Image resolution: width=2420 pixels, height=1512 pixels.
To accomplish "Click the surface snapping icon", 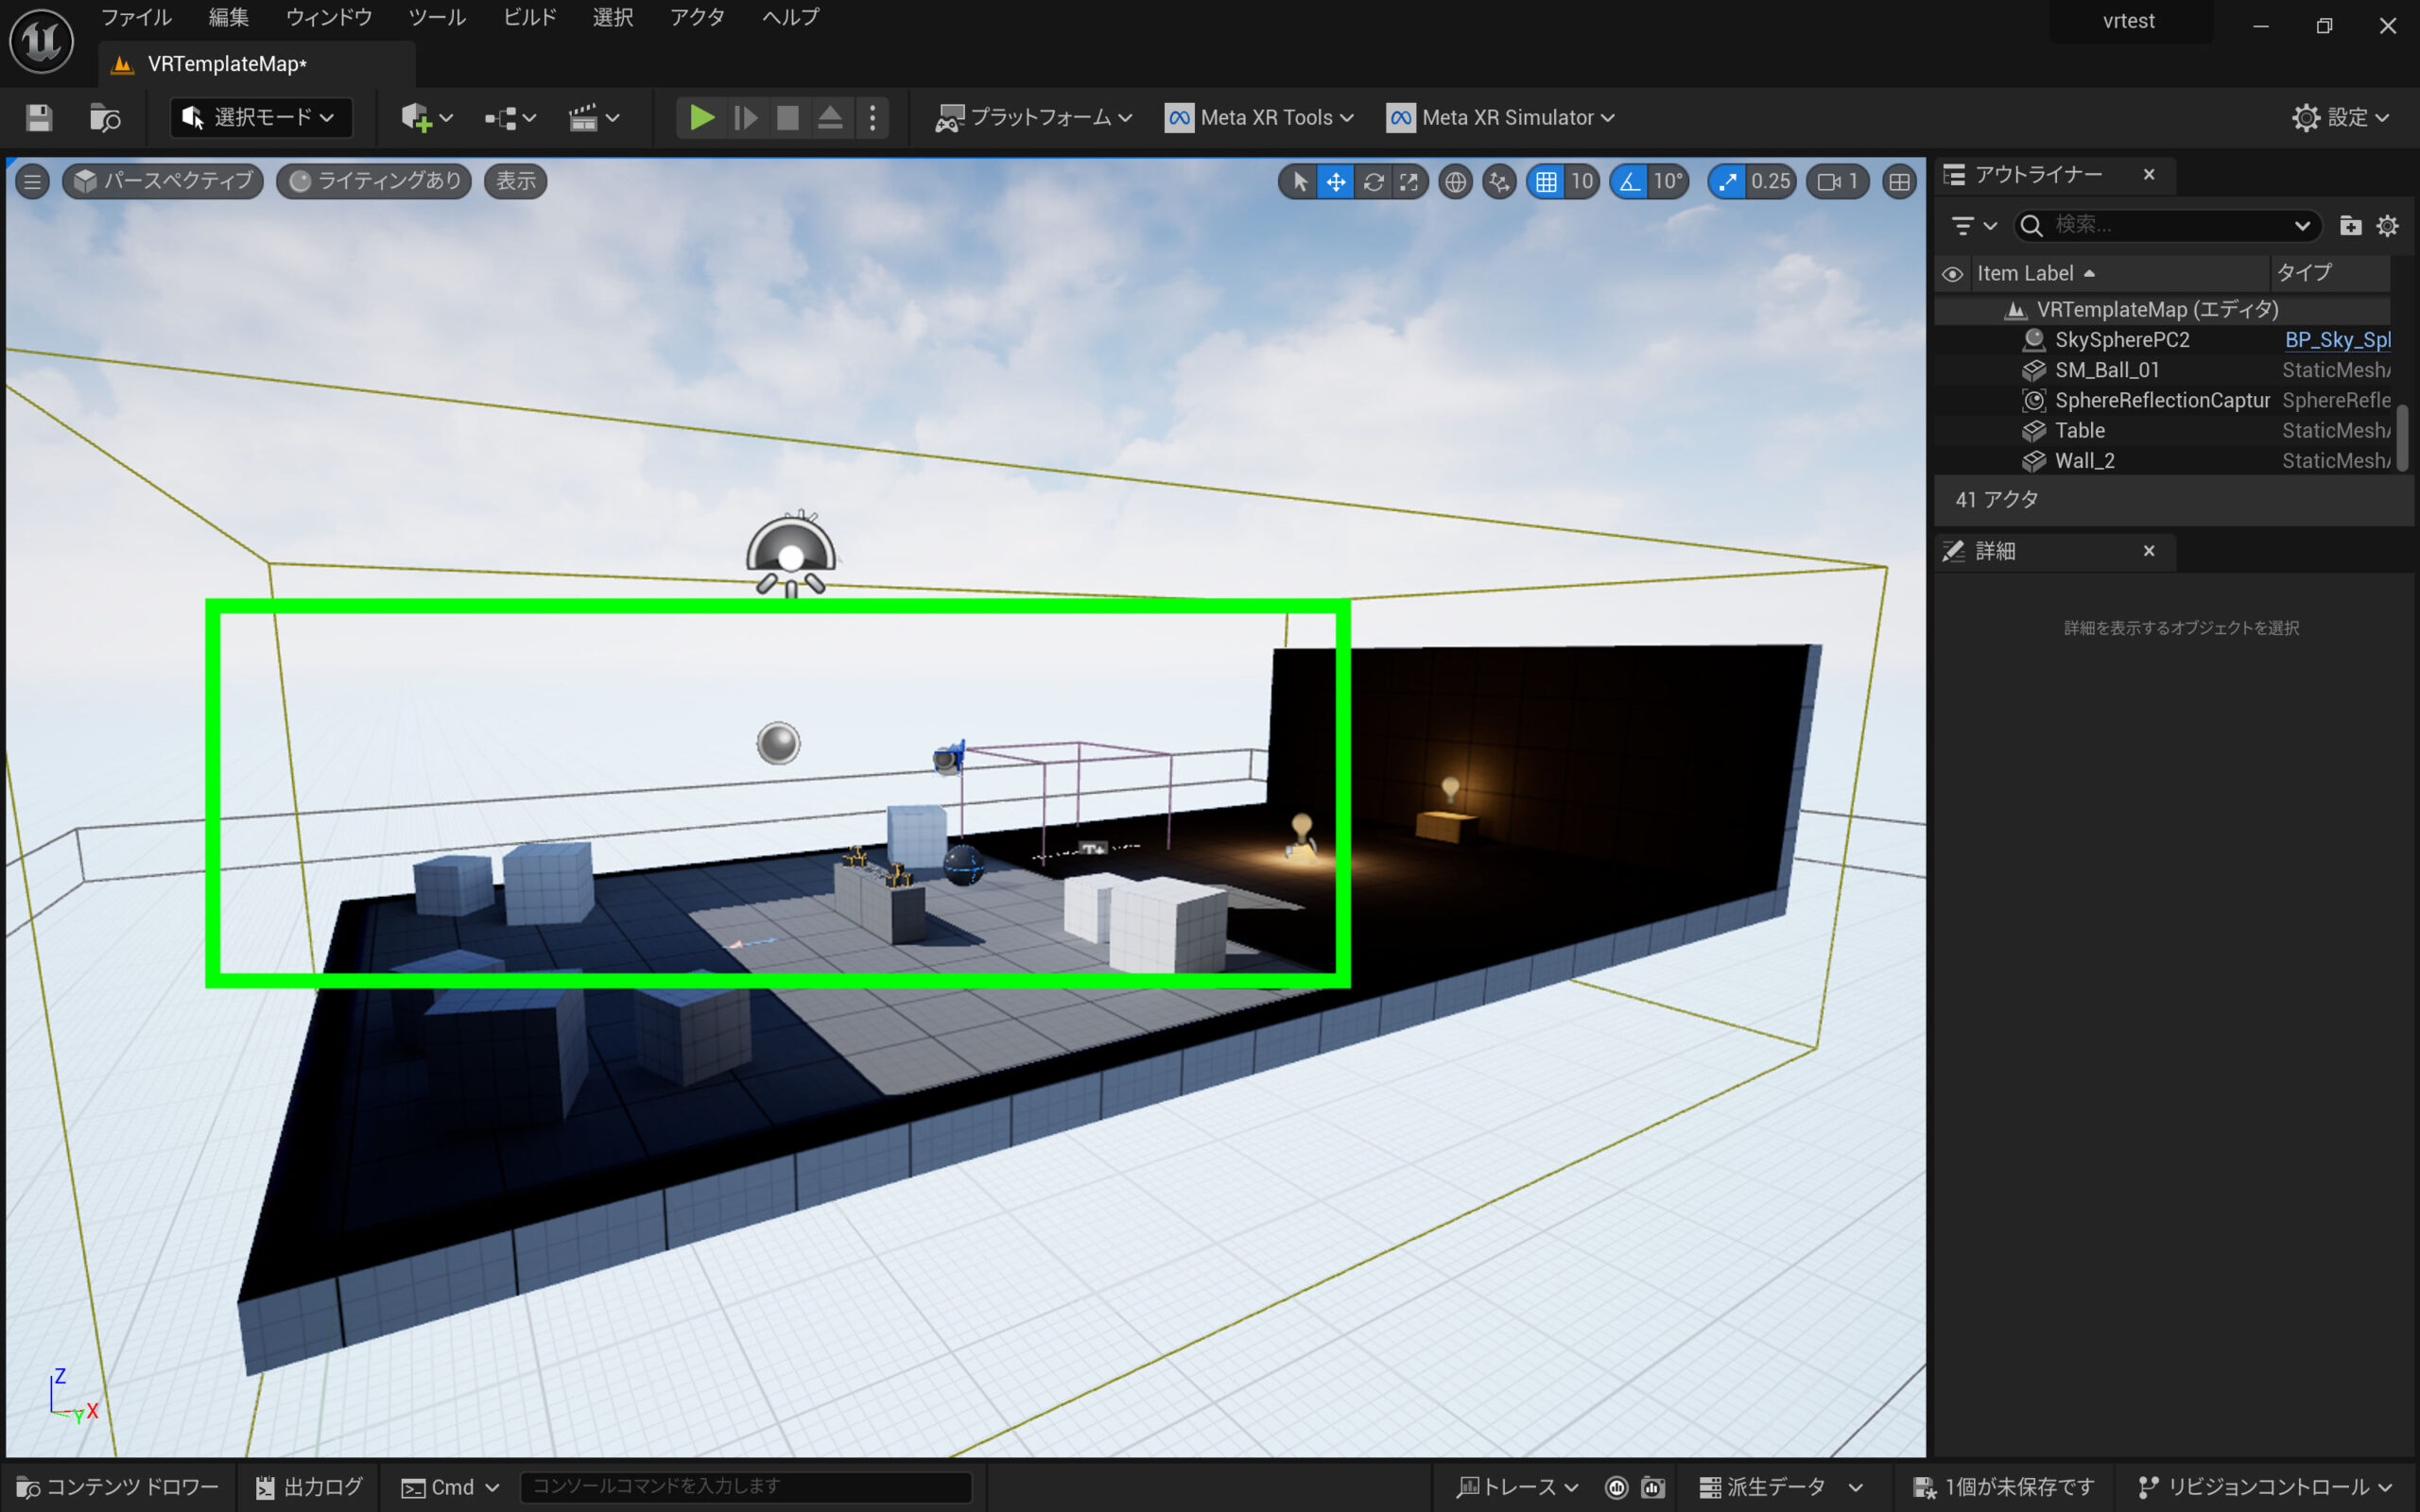I will [1499, 181].
